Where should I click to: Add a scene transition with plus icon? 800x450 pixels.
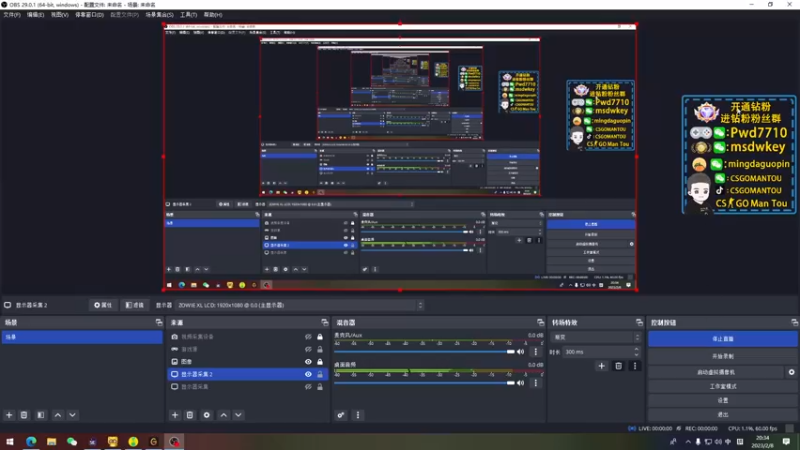tap(602, 366)
